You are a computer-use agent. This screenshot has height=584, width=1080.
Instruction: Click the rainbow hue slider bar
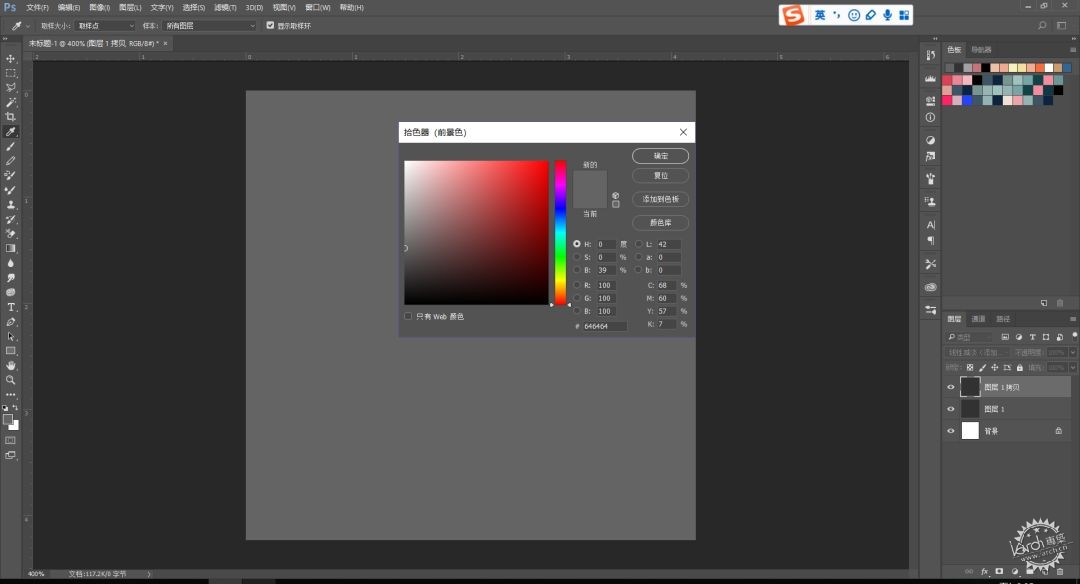(561, 233)
